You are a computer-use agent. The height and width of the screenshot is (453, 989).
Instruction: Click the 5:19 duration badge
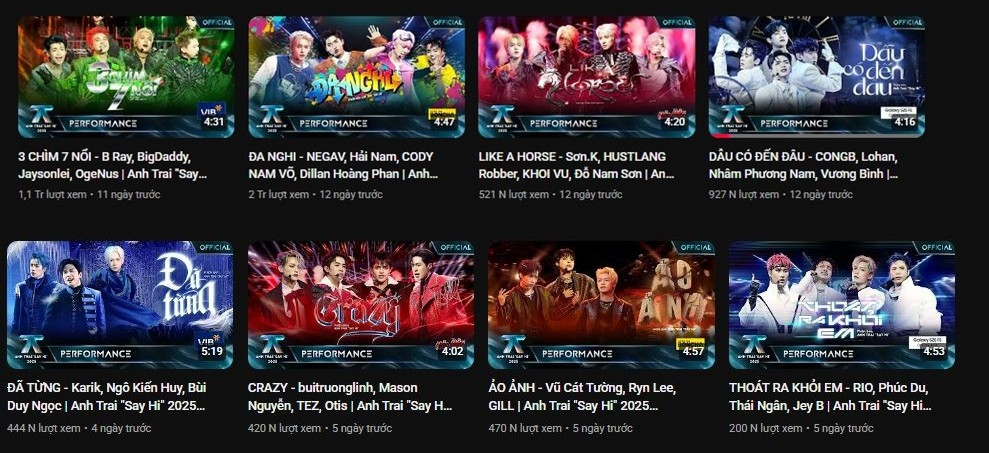coord(212,351)
